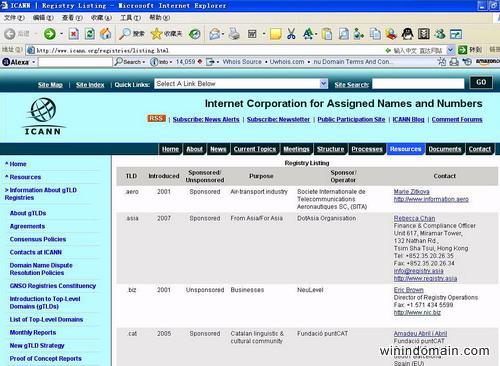Click the QQ penguin toolbar icon
This screenshot has height=366, width=500.
click(407, 34)
